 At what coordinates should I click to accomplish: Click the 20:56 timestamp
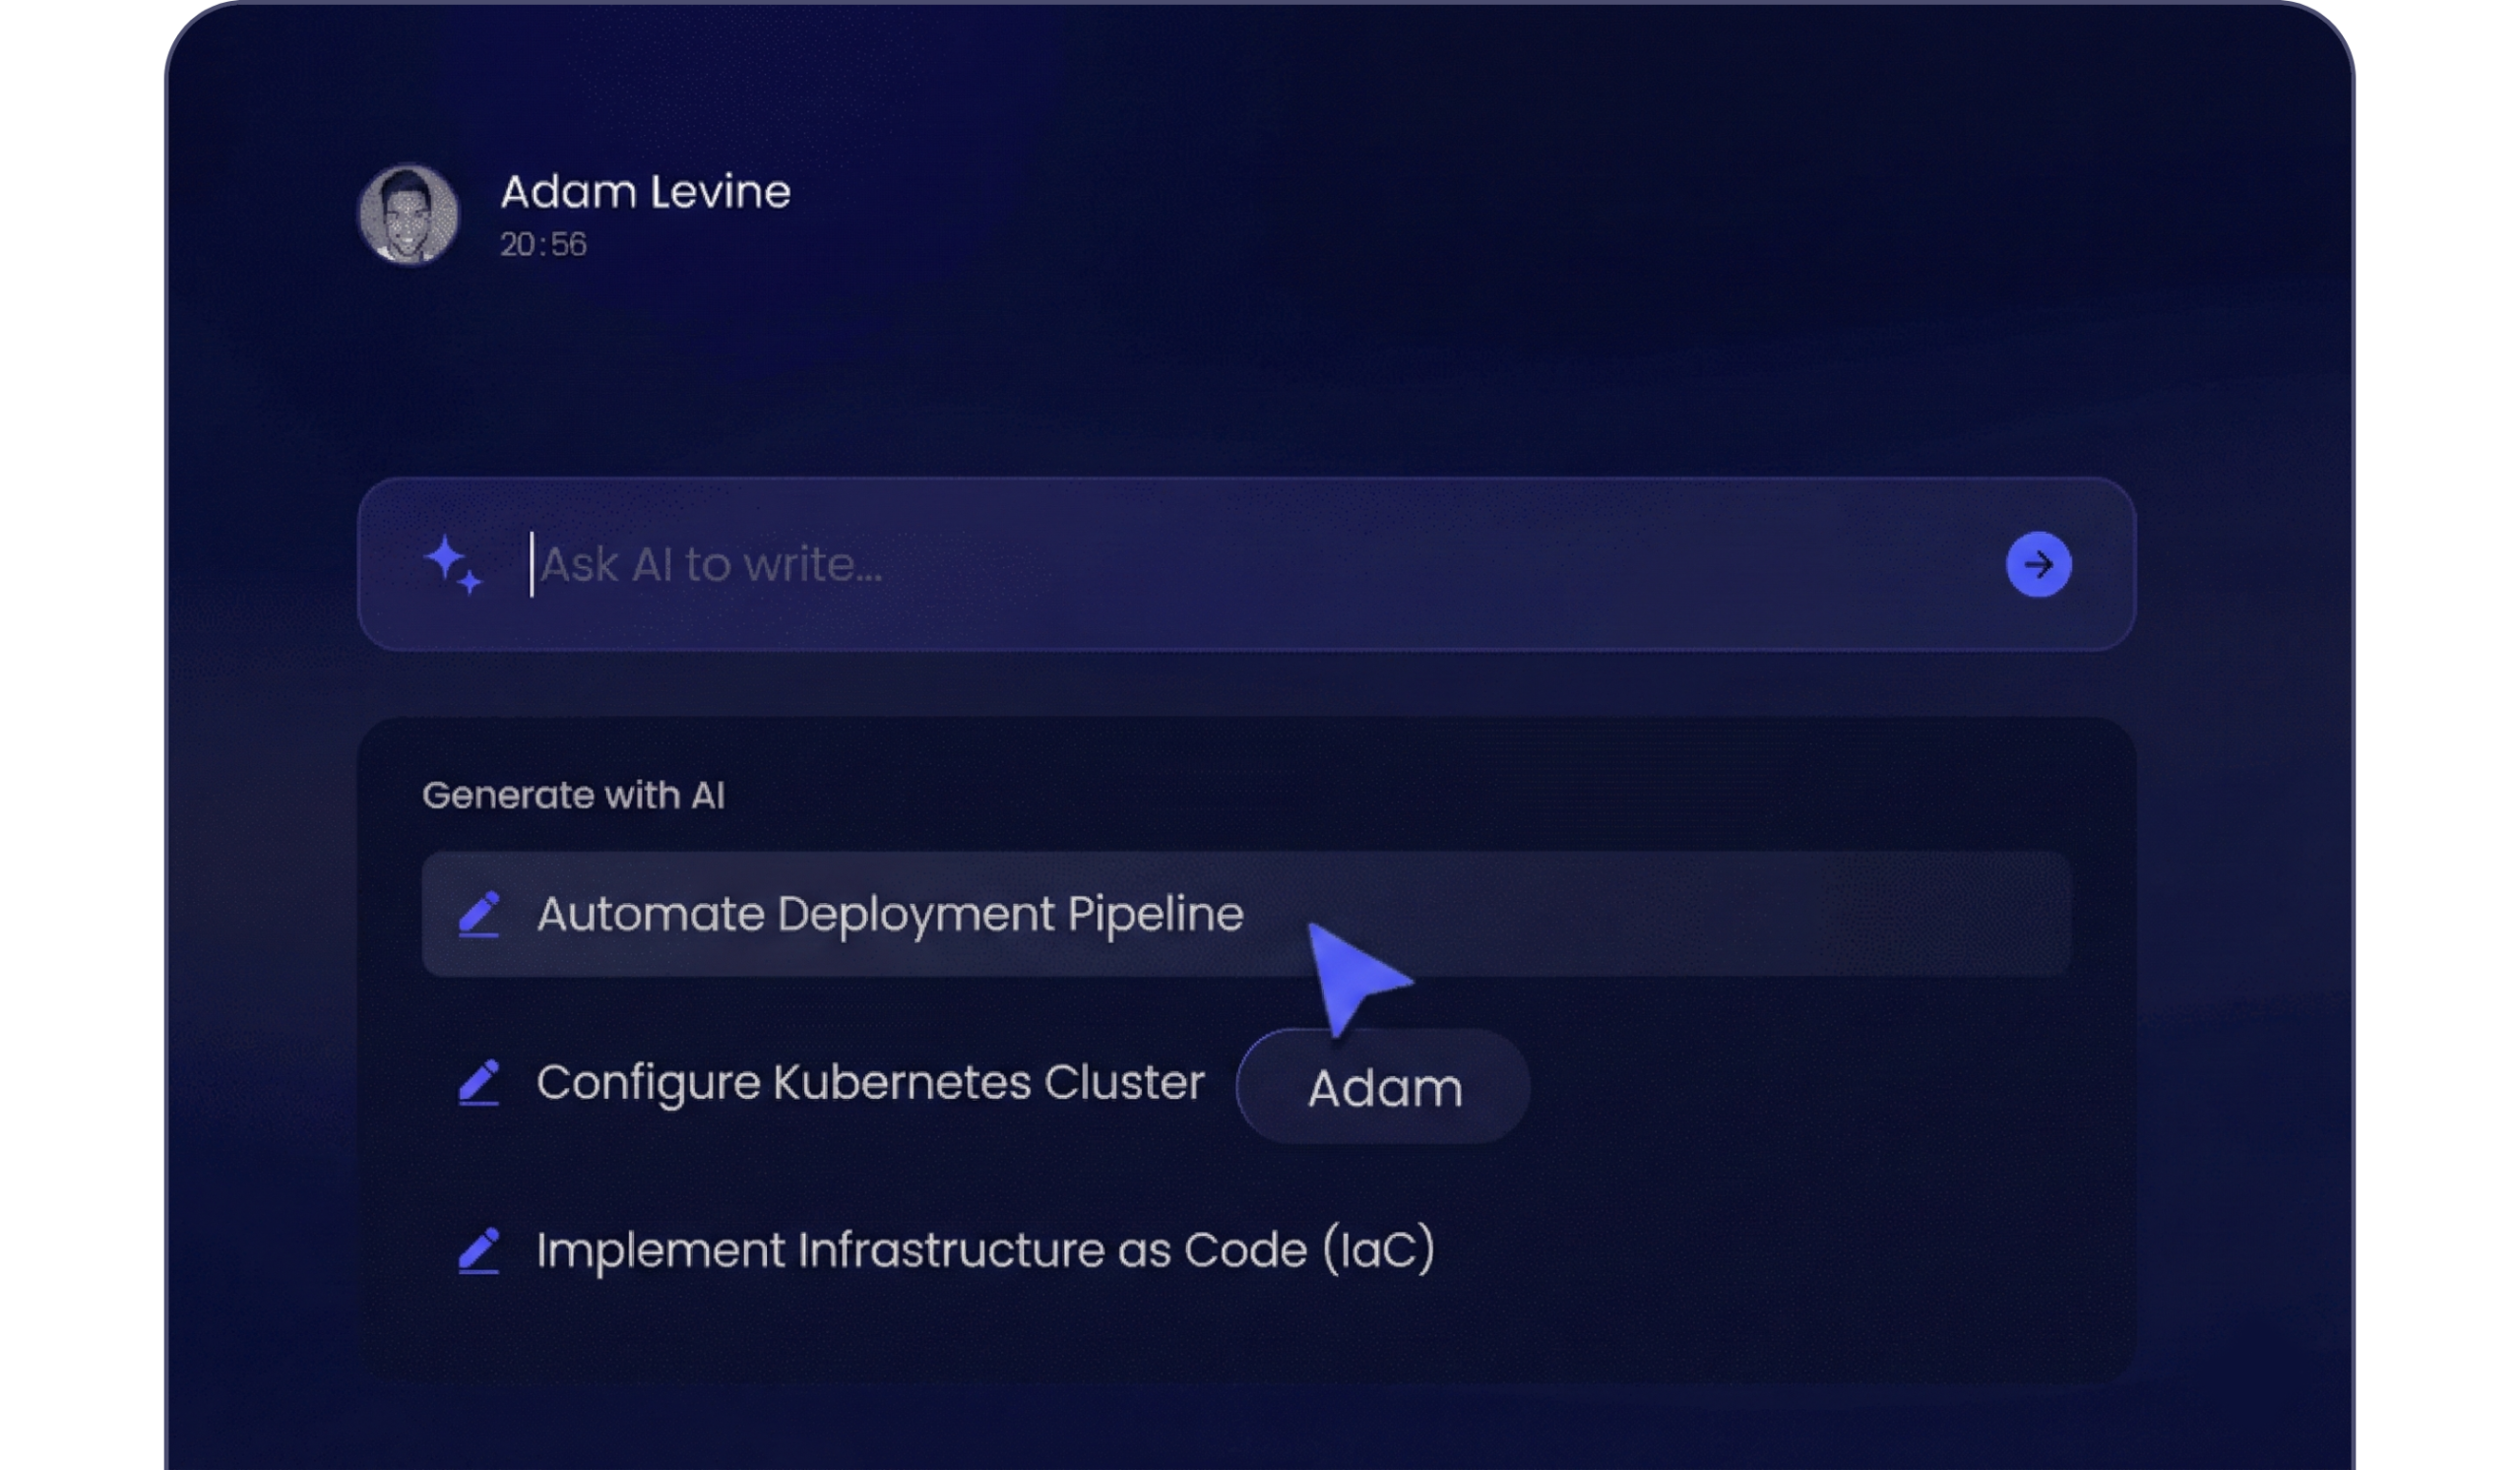543,244
